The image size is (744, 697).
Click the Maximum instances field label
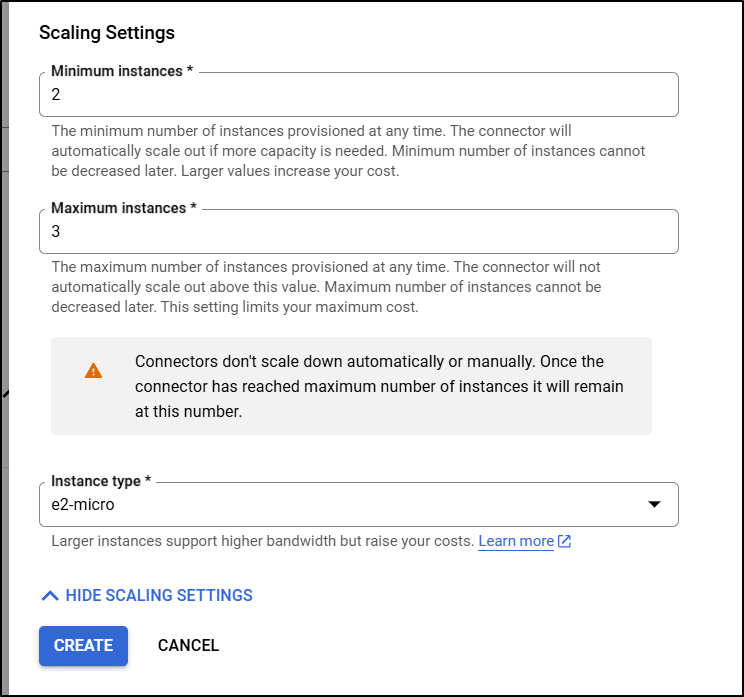pyautogui.click(x=124, y=208)
